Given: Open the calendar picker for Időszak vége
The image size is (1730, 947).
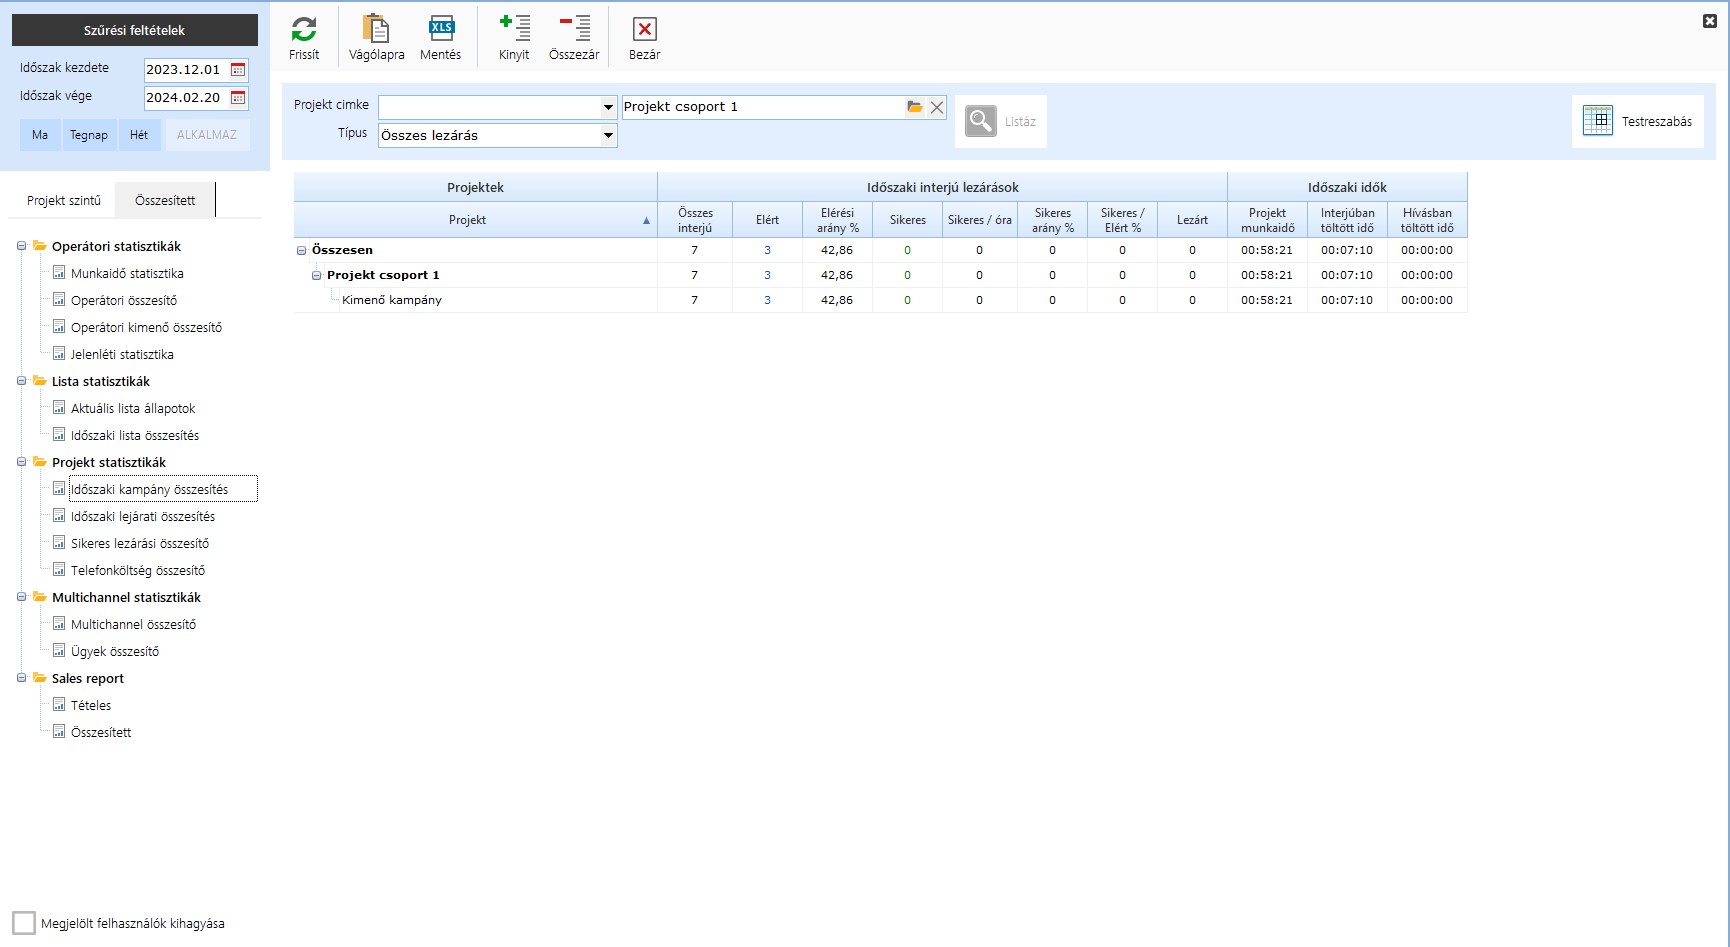Looking at the screenshot, I should coord(238,98).
